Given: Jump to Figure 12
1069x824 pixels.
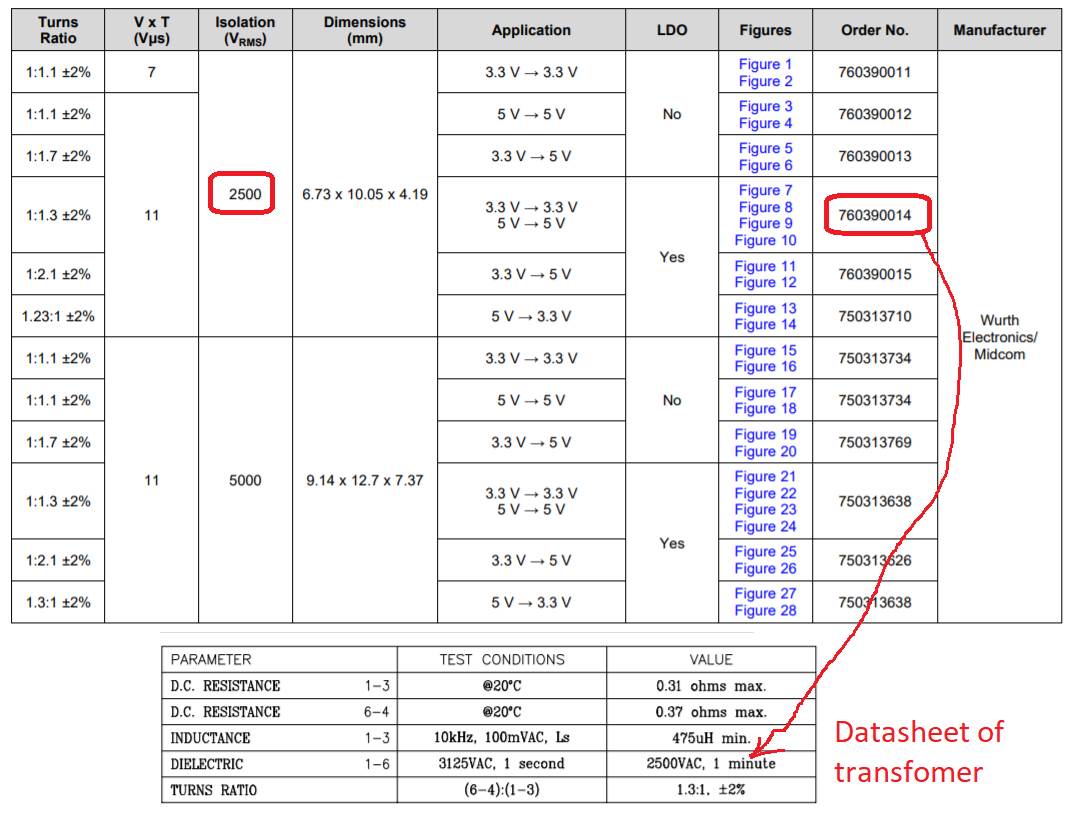Looking at the screenshot, I should pyautogui.click(x=765, y=283).
